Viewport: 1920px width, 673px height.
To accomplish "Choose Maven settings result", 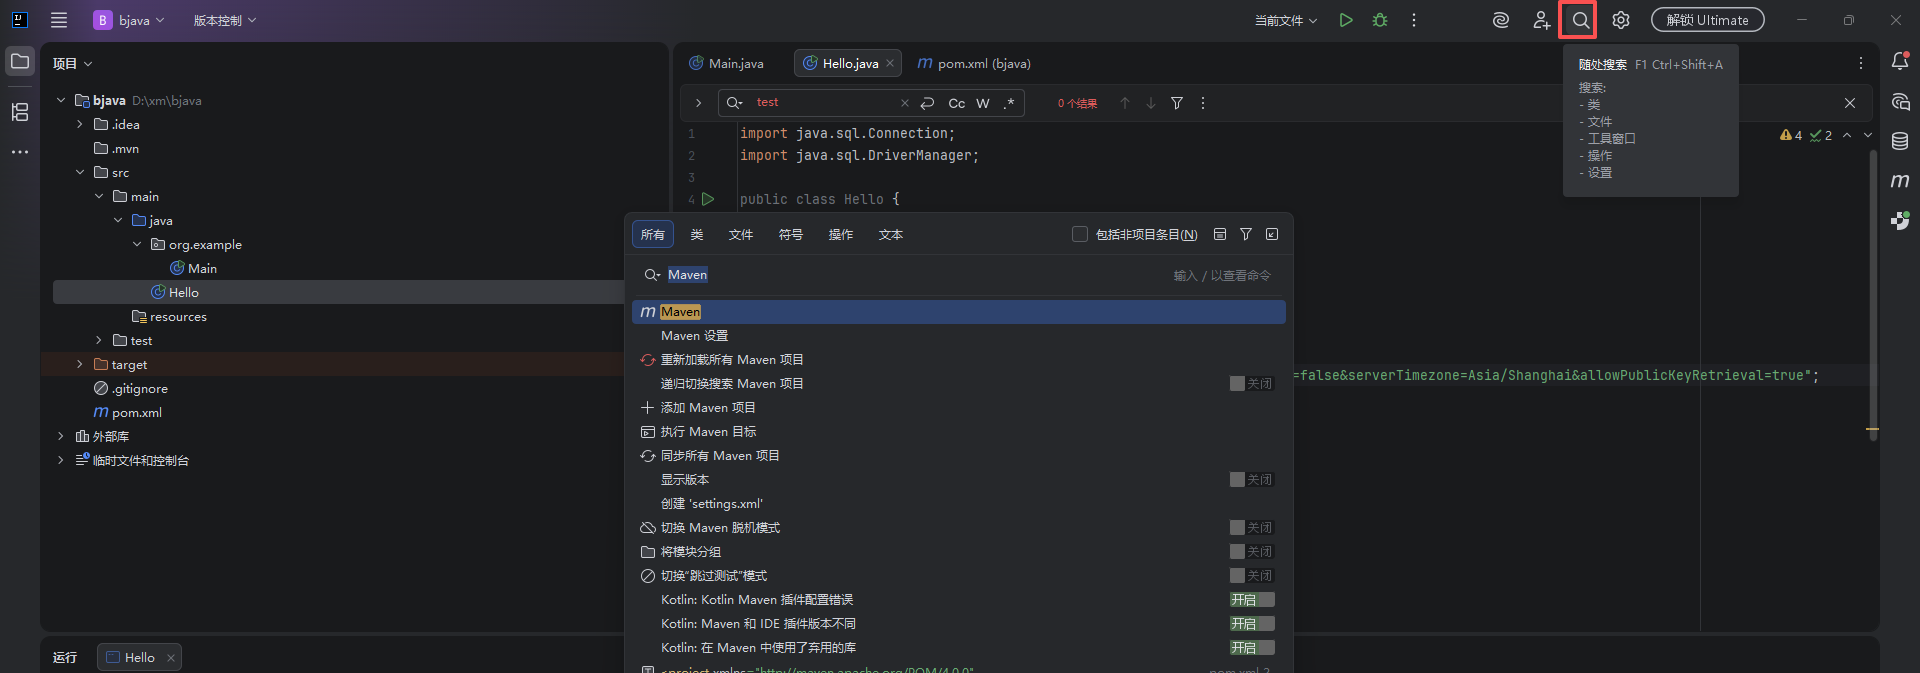I will point(958,336).
